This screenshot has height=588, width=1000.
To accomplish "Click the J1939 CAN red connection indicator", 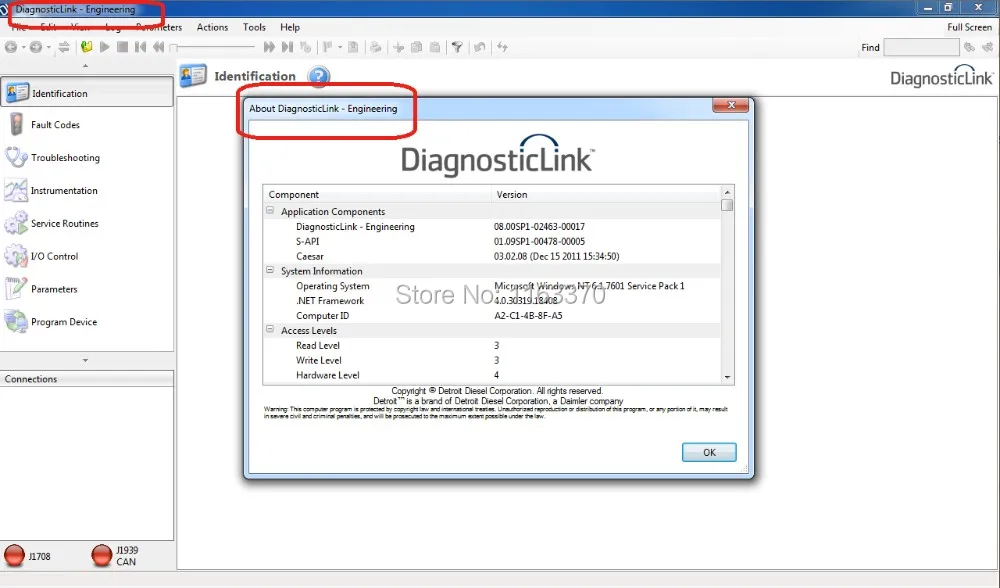I will tap(101, 555).
